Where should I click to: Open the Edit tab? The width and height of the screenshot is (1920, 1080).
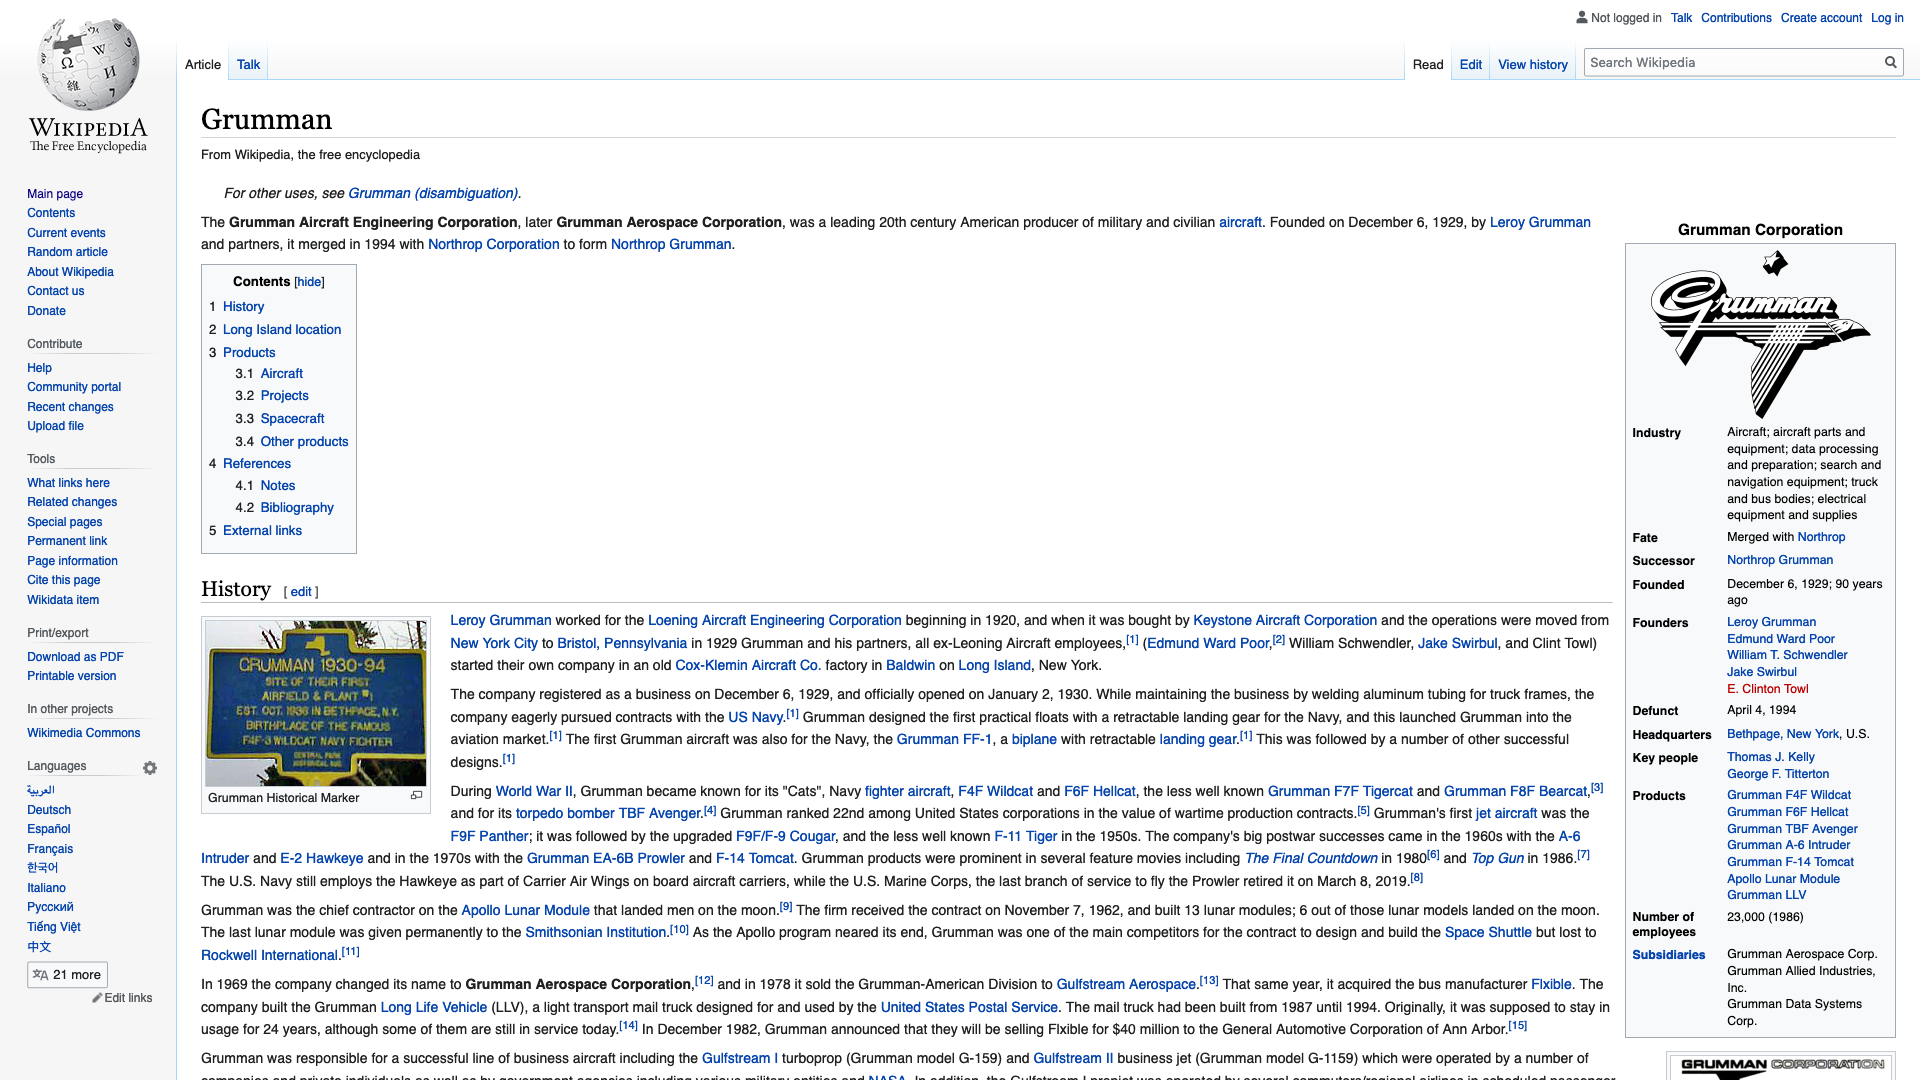1470,64
